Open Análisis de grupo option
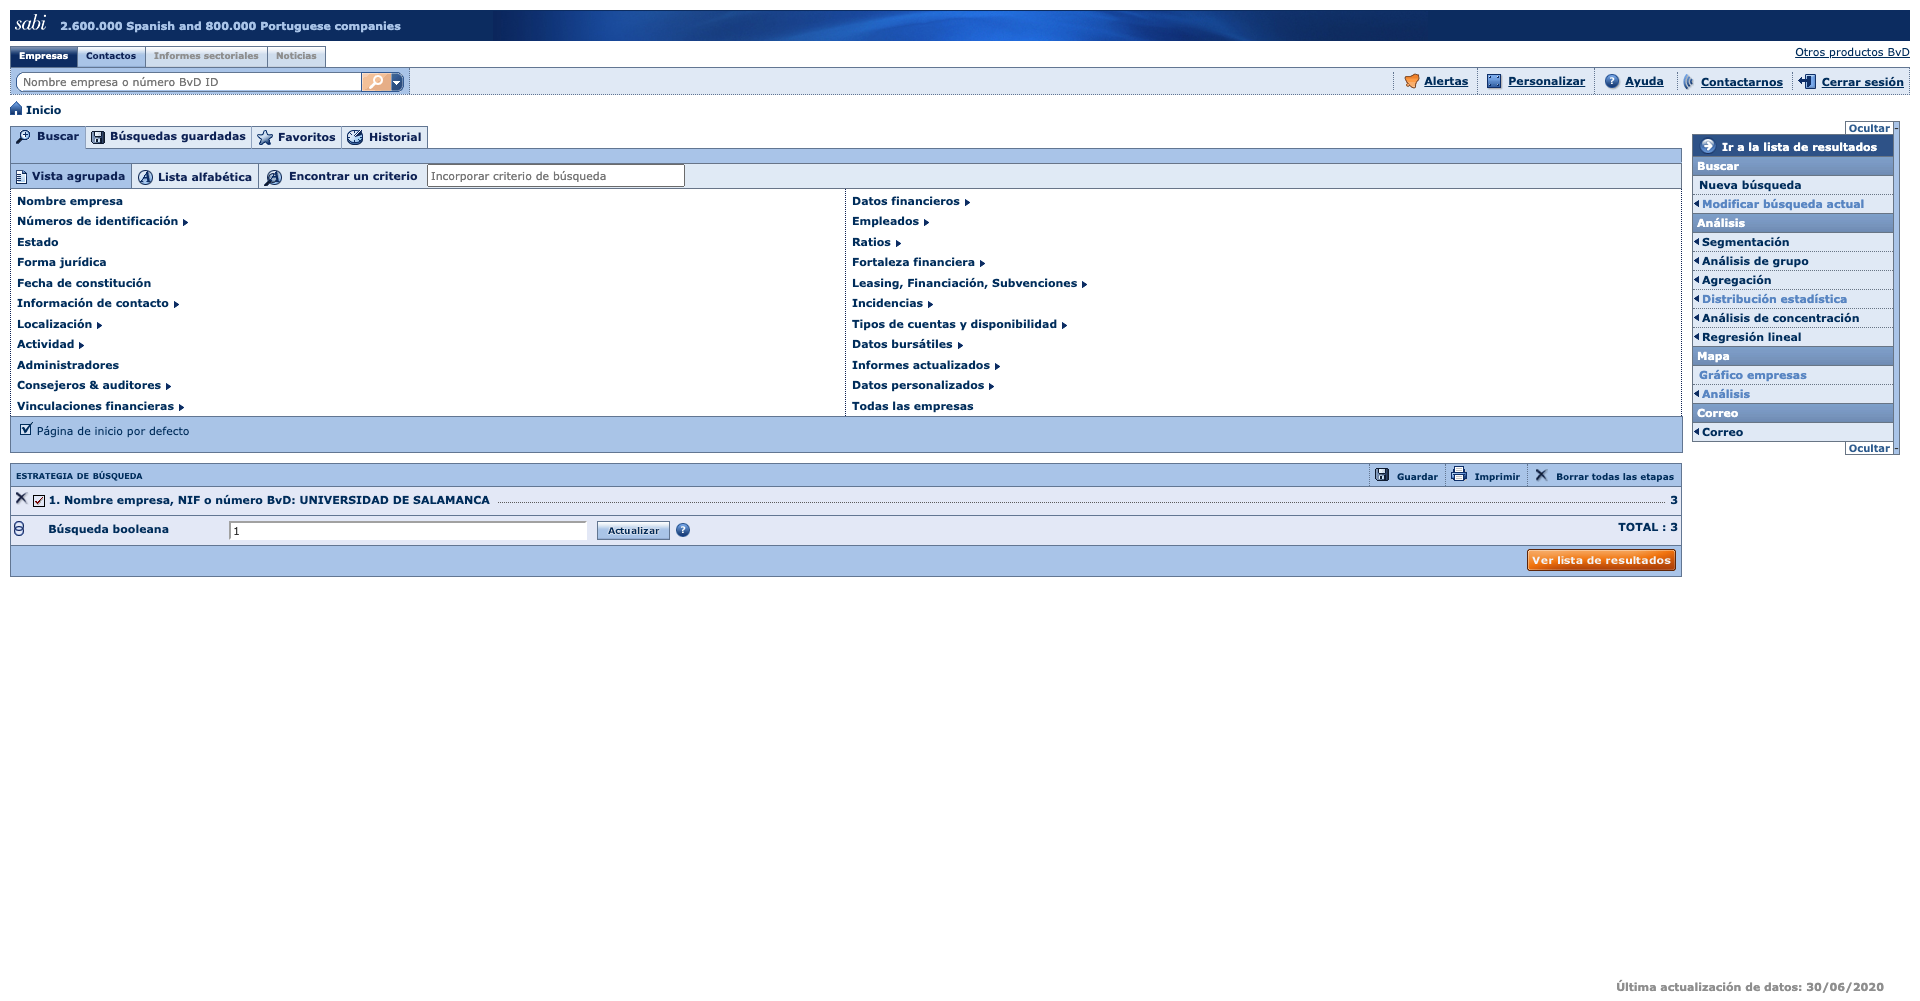This screenshot has width=1920, height=1001. tap(1755, 261)
